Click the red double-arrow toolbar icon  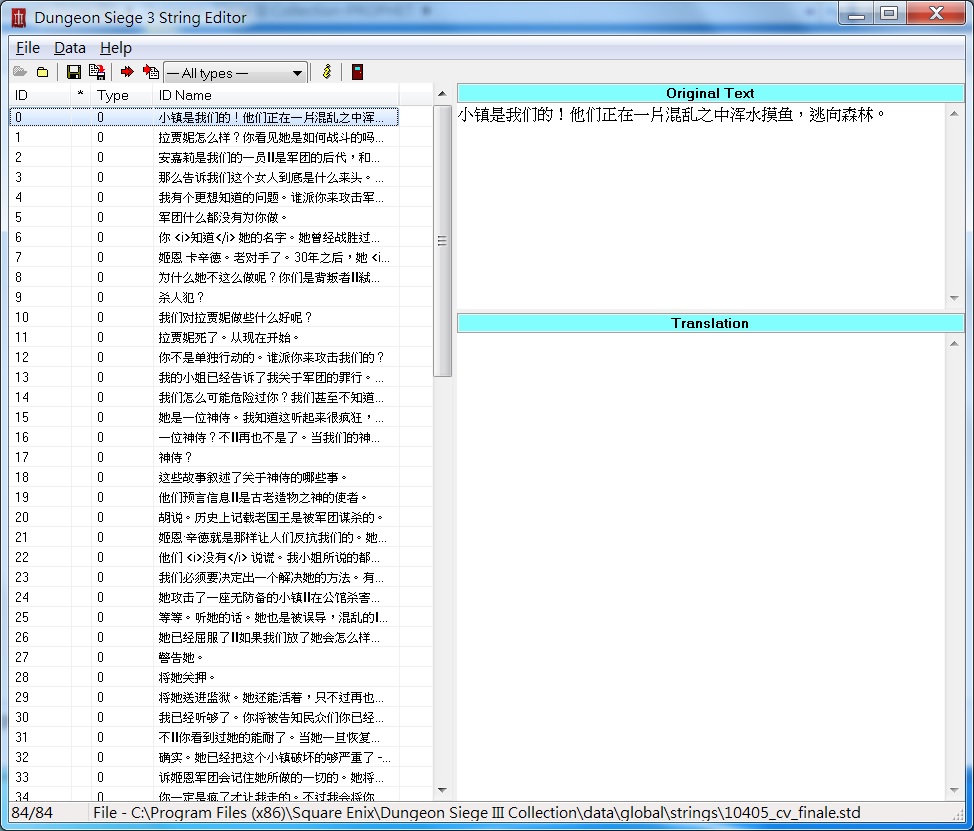point(127,72)
